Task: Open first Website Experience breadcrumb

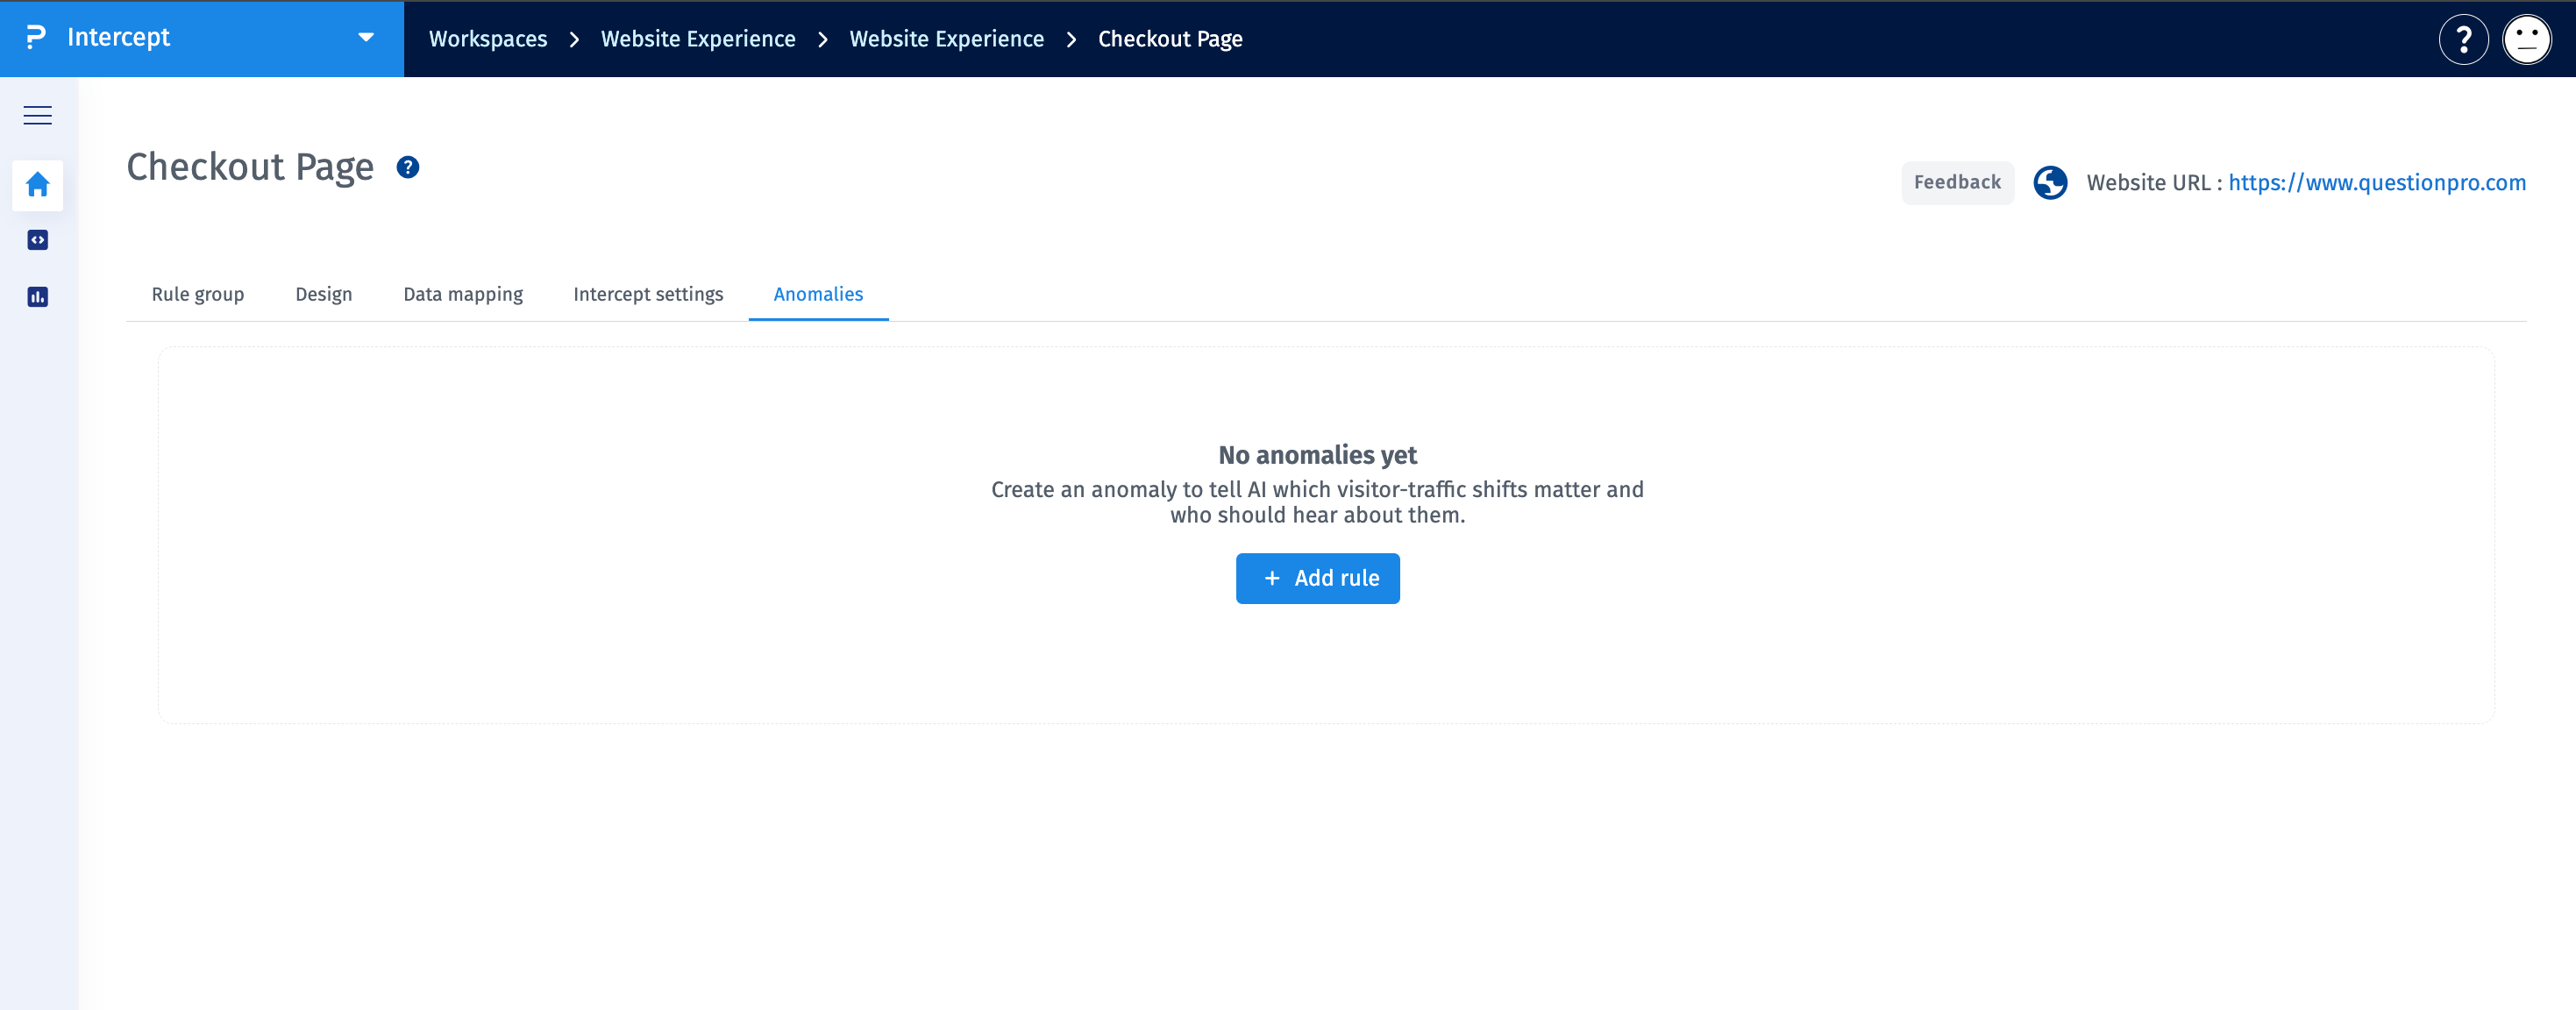Action: coord(698,39)
